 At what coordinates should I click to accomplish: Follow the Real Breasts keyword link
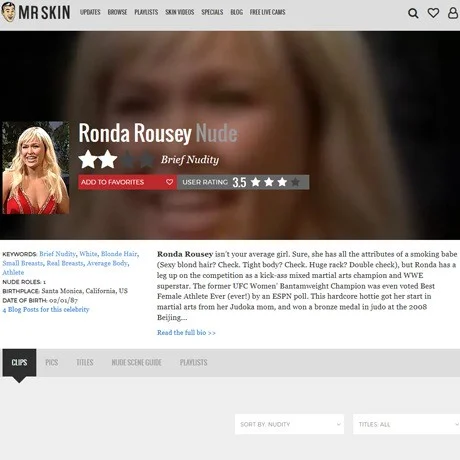65,263
